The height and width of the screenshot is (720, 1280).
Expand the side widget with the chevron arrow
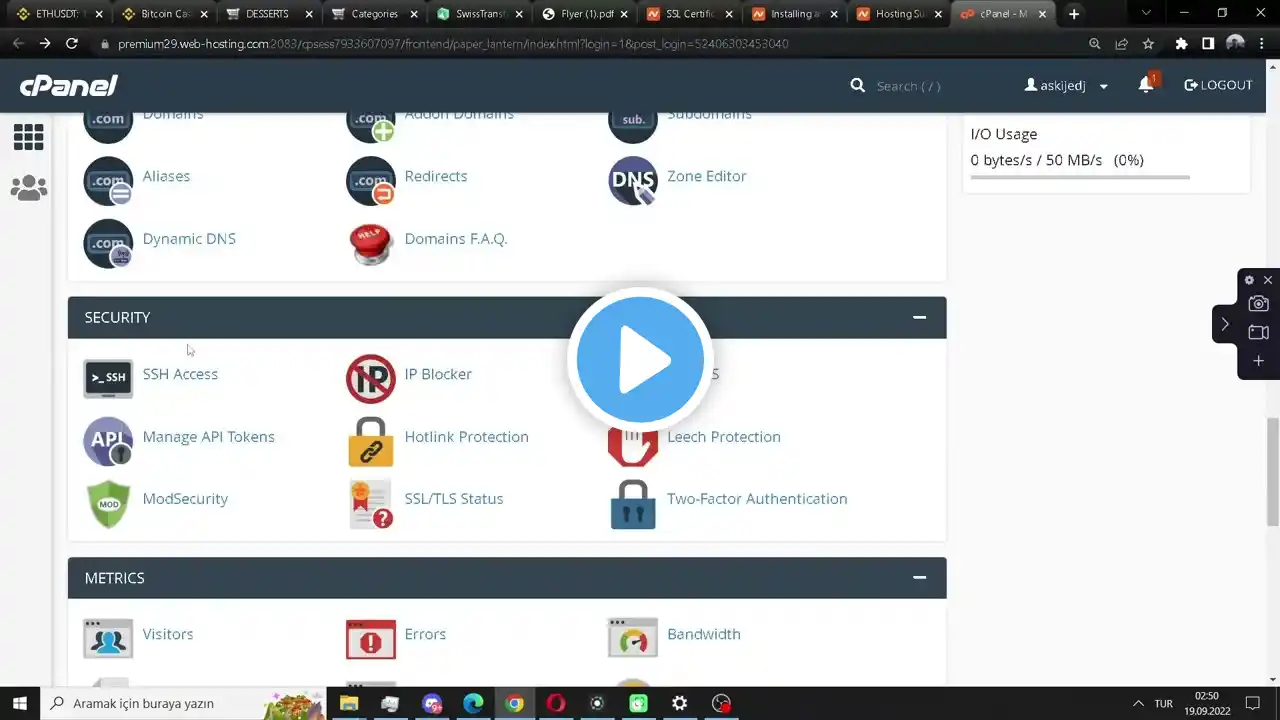(x=1225, y=324)
